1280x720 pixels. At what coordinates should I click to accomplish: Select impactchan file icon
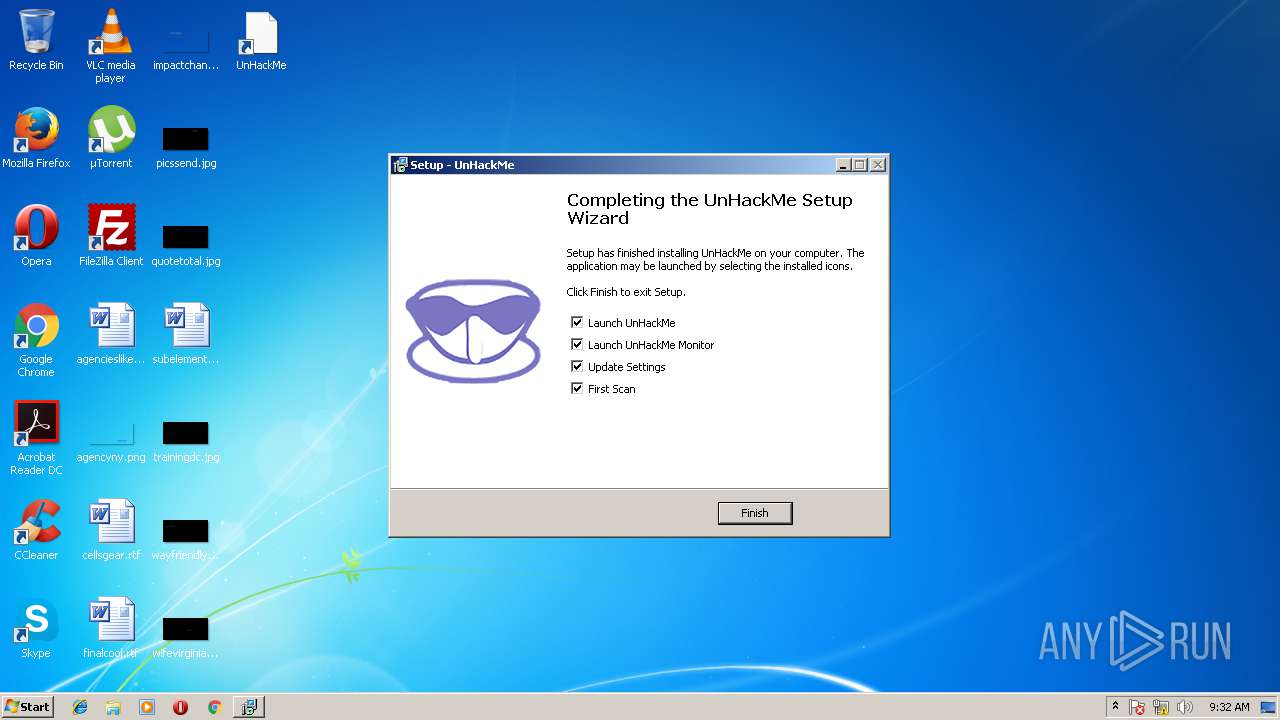(x=186, y=49)
